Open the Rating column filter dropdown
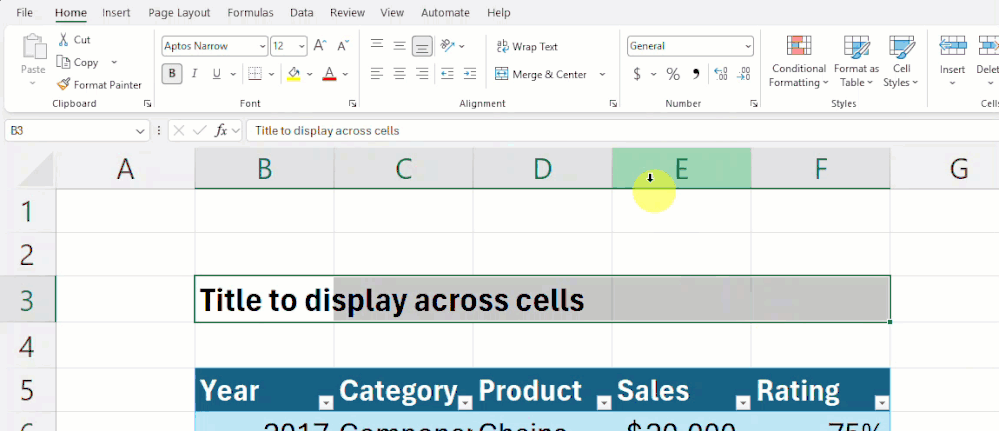The height and width of the screenshot is (431, 999). (882, 402)
